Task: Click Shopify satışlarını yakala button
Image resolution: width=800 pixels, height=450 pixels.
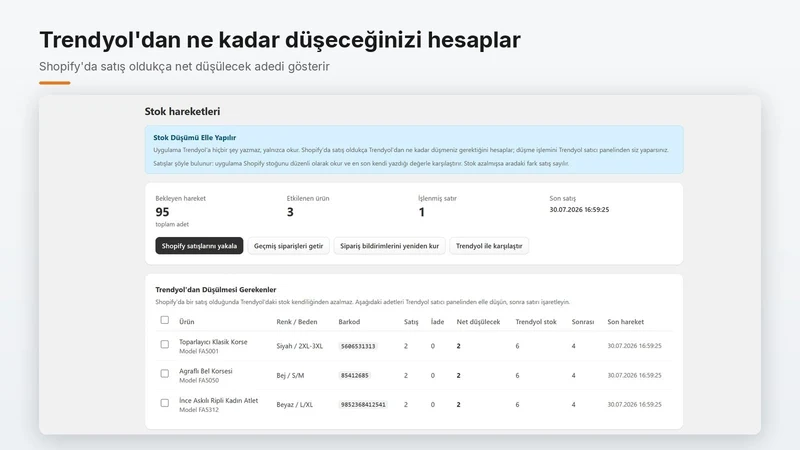Action: click(199, 246)
